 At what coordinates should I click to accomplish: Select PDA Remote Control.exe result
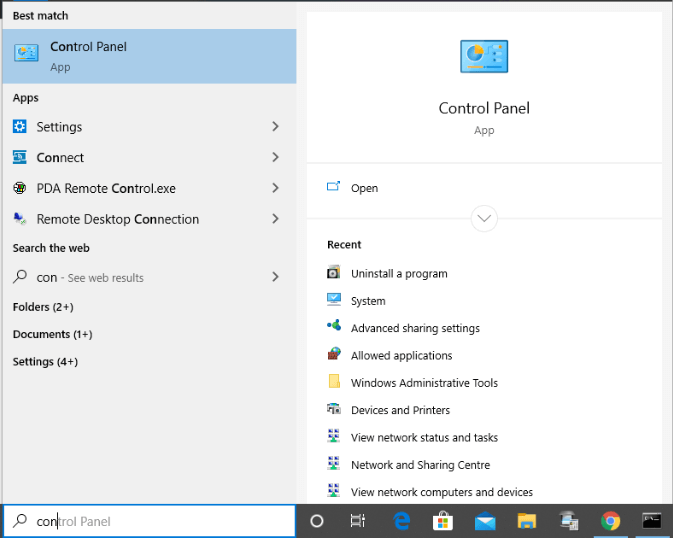tap(149, 188)
